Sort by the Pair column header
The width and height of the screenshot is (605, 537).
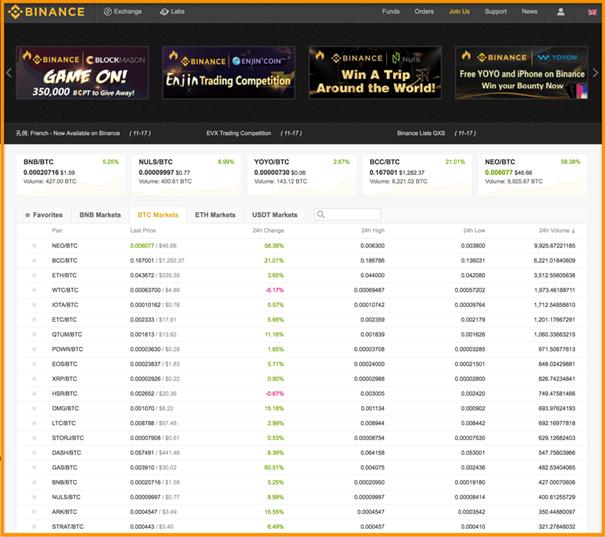[x=57, y=230]
